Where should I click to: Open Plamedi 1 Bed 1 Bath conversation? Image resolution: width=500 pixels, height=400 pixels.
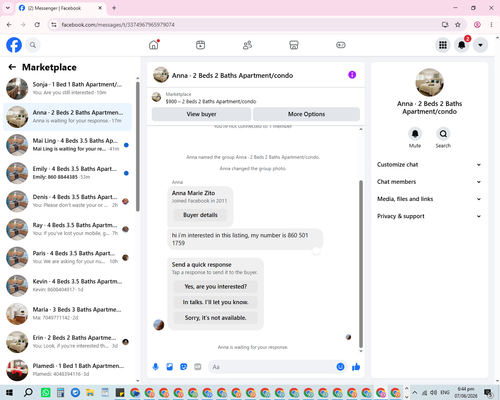coord(68,370)
